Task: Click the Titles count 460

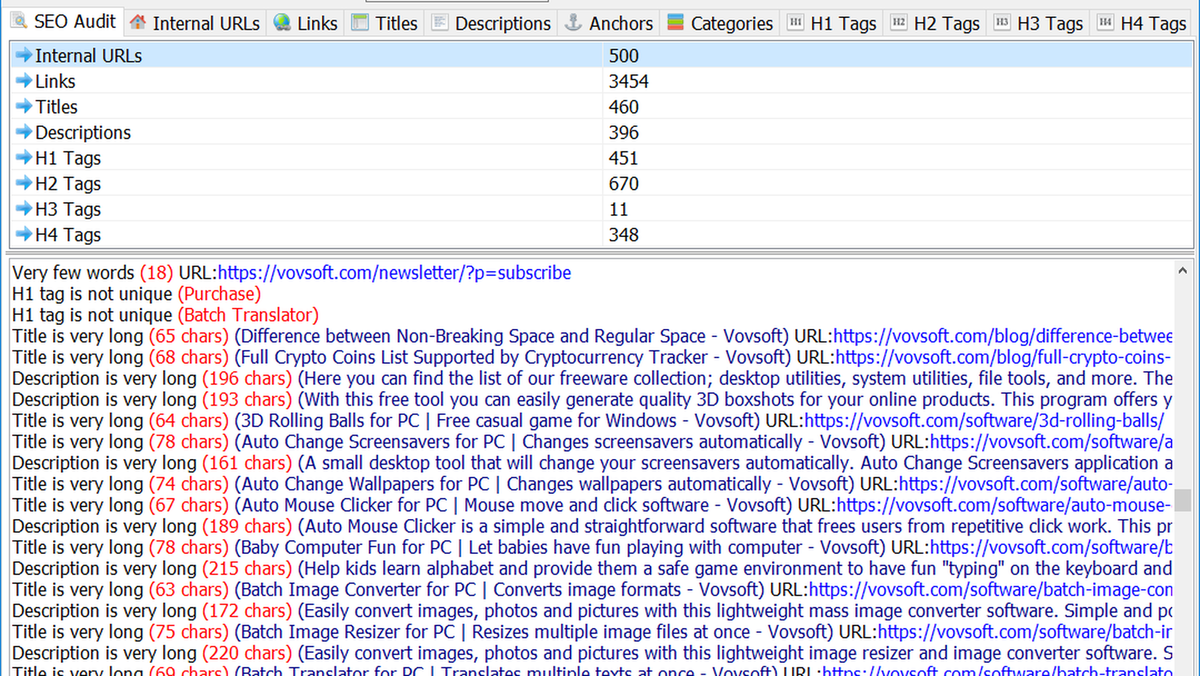Action: [x=623, y=107]
